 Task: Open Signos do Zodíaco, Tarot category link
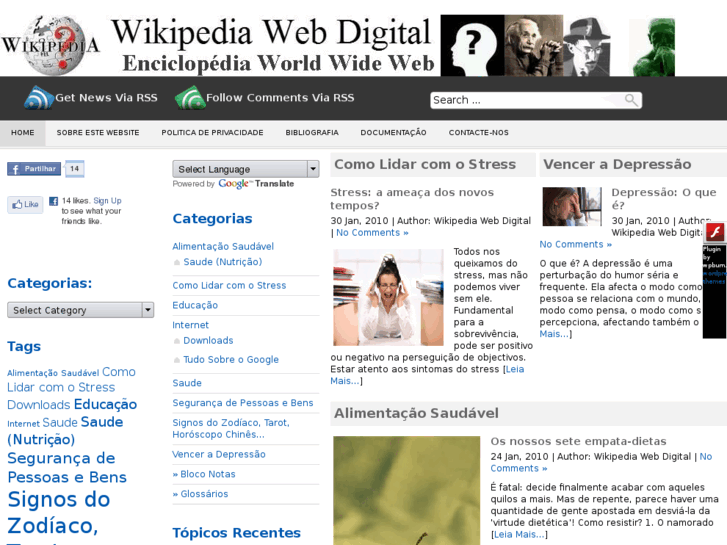231,429
